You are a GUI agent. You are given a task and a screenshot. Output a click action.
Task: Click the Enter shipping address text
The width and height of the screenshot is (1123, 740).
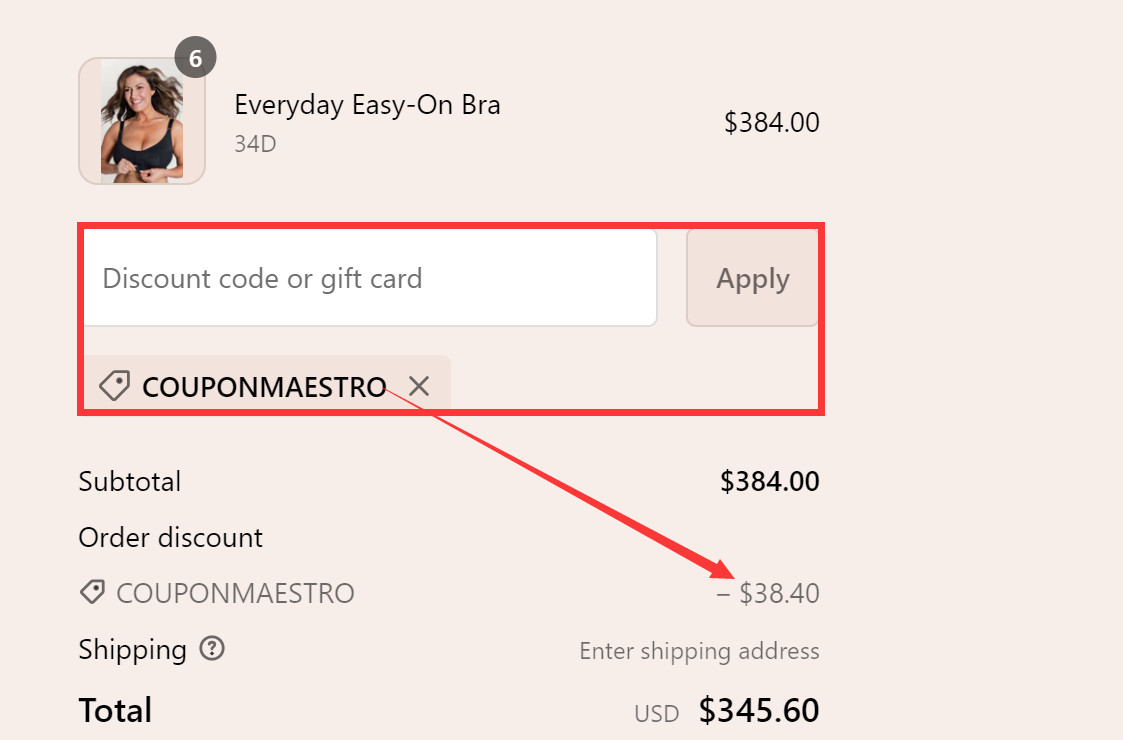[x=699, y=650]
